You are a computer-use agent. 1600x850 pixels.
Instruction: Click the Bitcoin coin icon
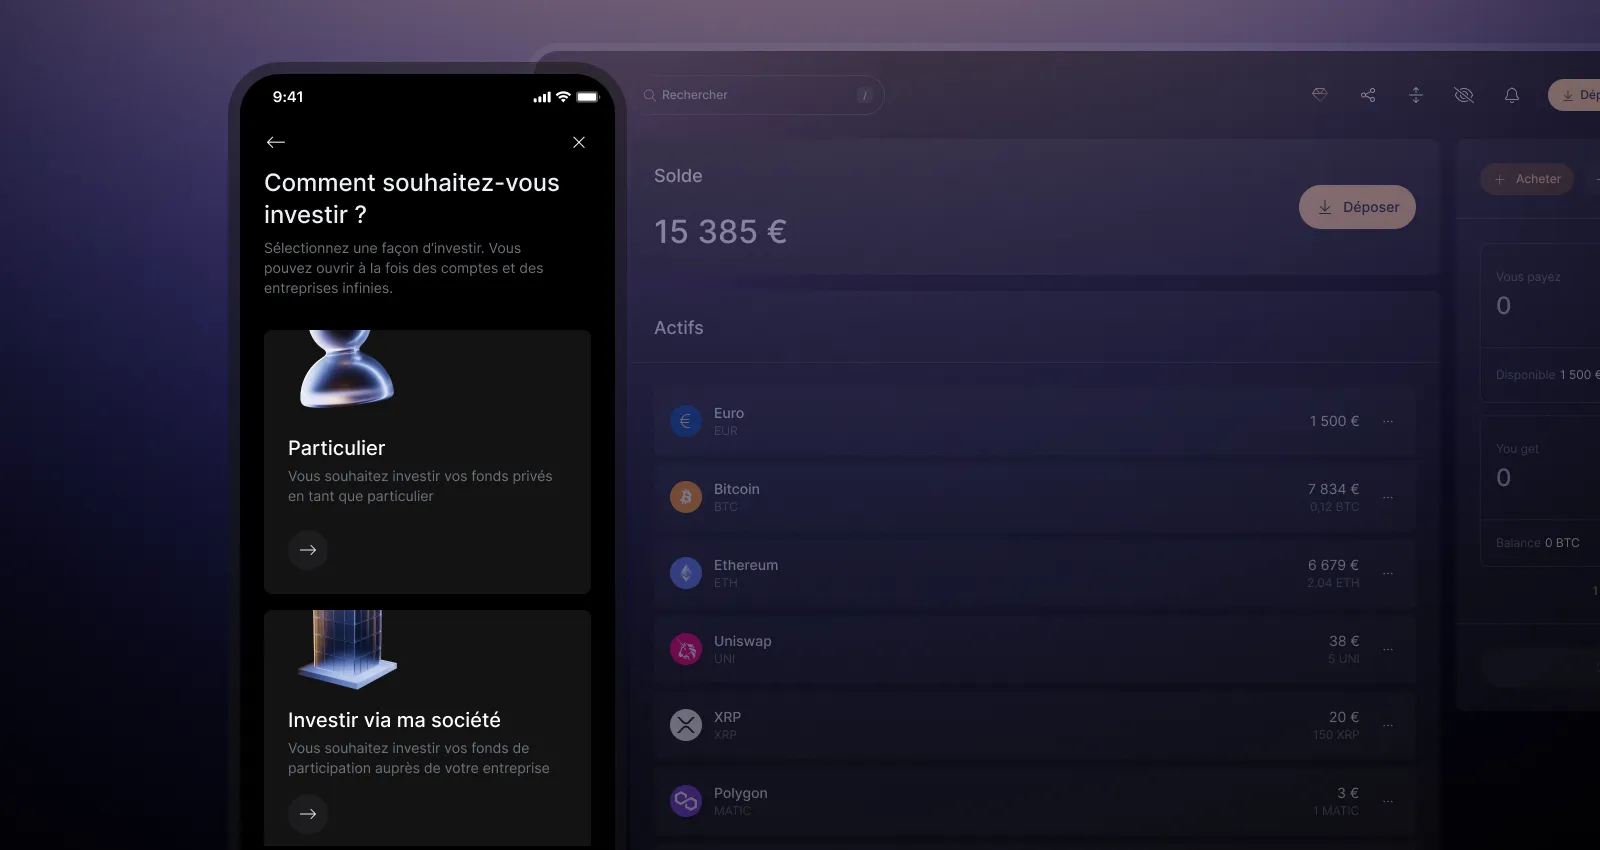pyautogui.click(x=686, y=497)
